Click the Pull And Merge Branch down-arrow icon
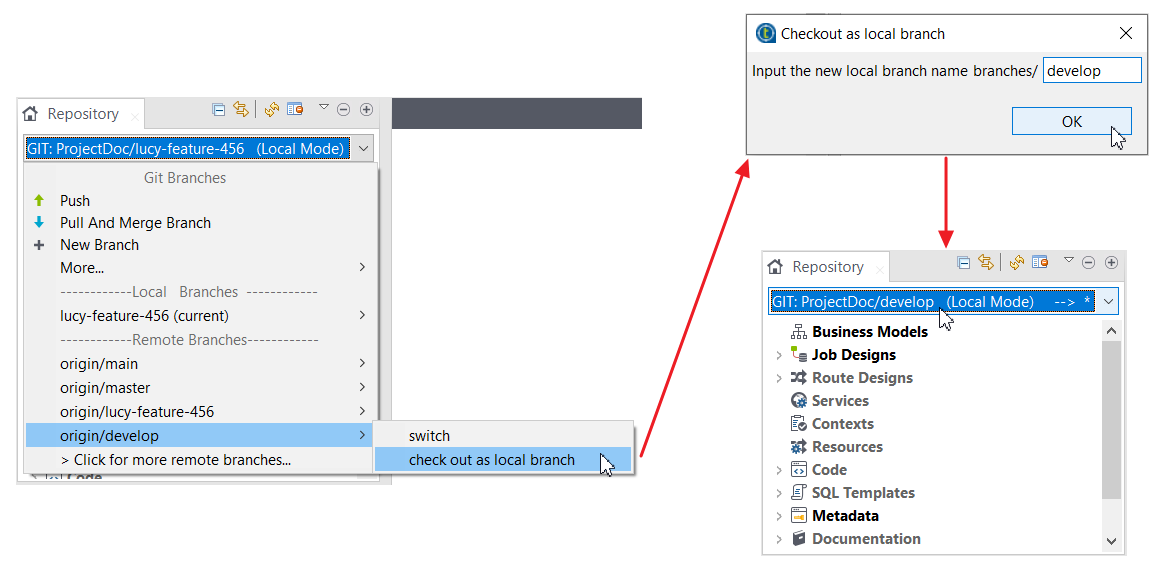The height and width of the screenshot is (565, 1164). (39, 222)
